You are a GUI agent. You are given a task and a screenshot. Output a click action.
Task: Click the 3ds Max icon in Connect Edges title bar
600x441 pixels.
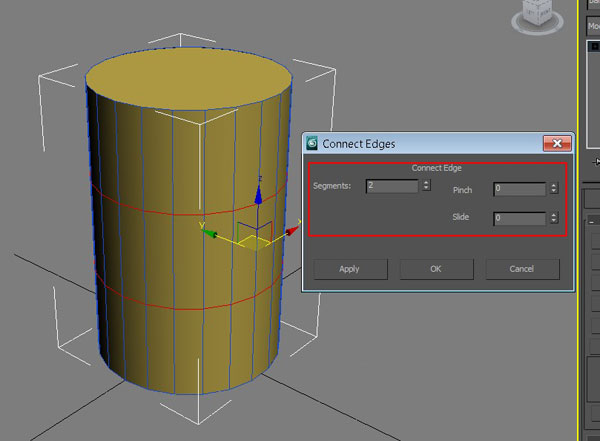click(x=312, y=144)
